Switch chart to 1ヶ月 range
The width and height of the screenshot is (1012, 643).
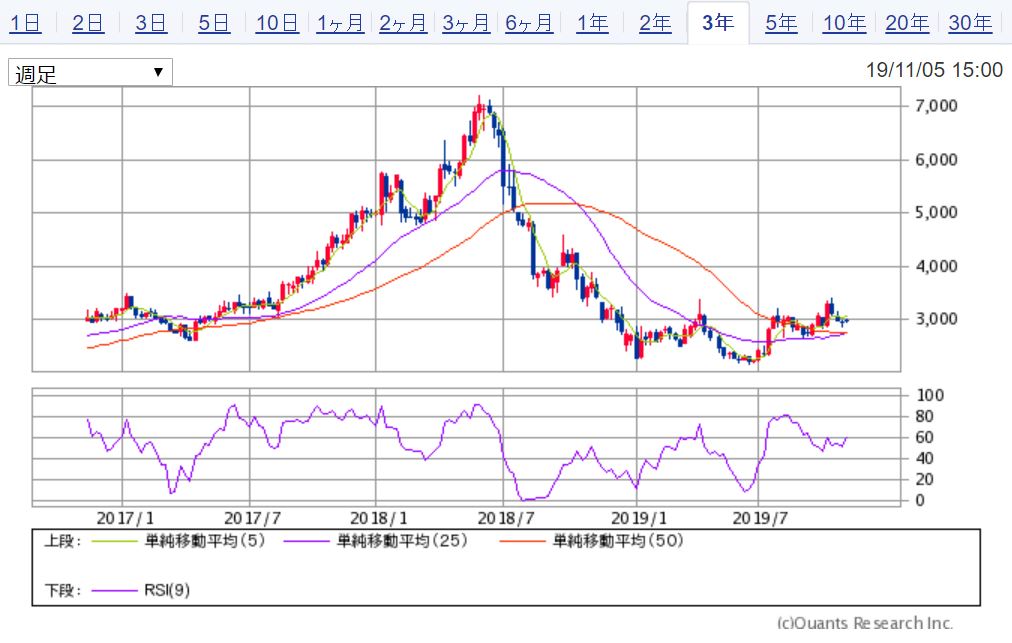[x=340, y=23]
